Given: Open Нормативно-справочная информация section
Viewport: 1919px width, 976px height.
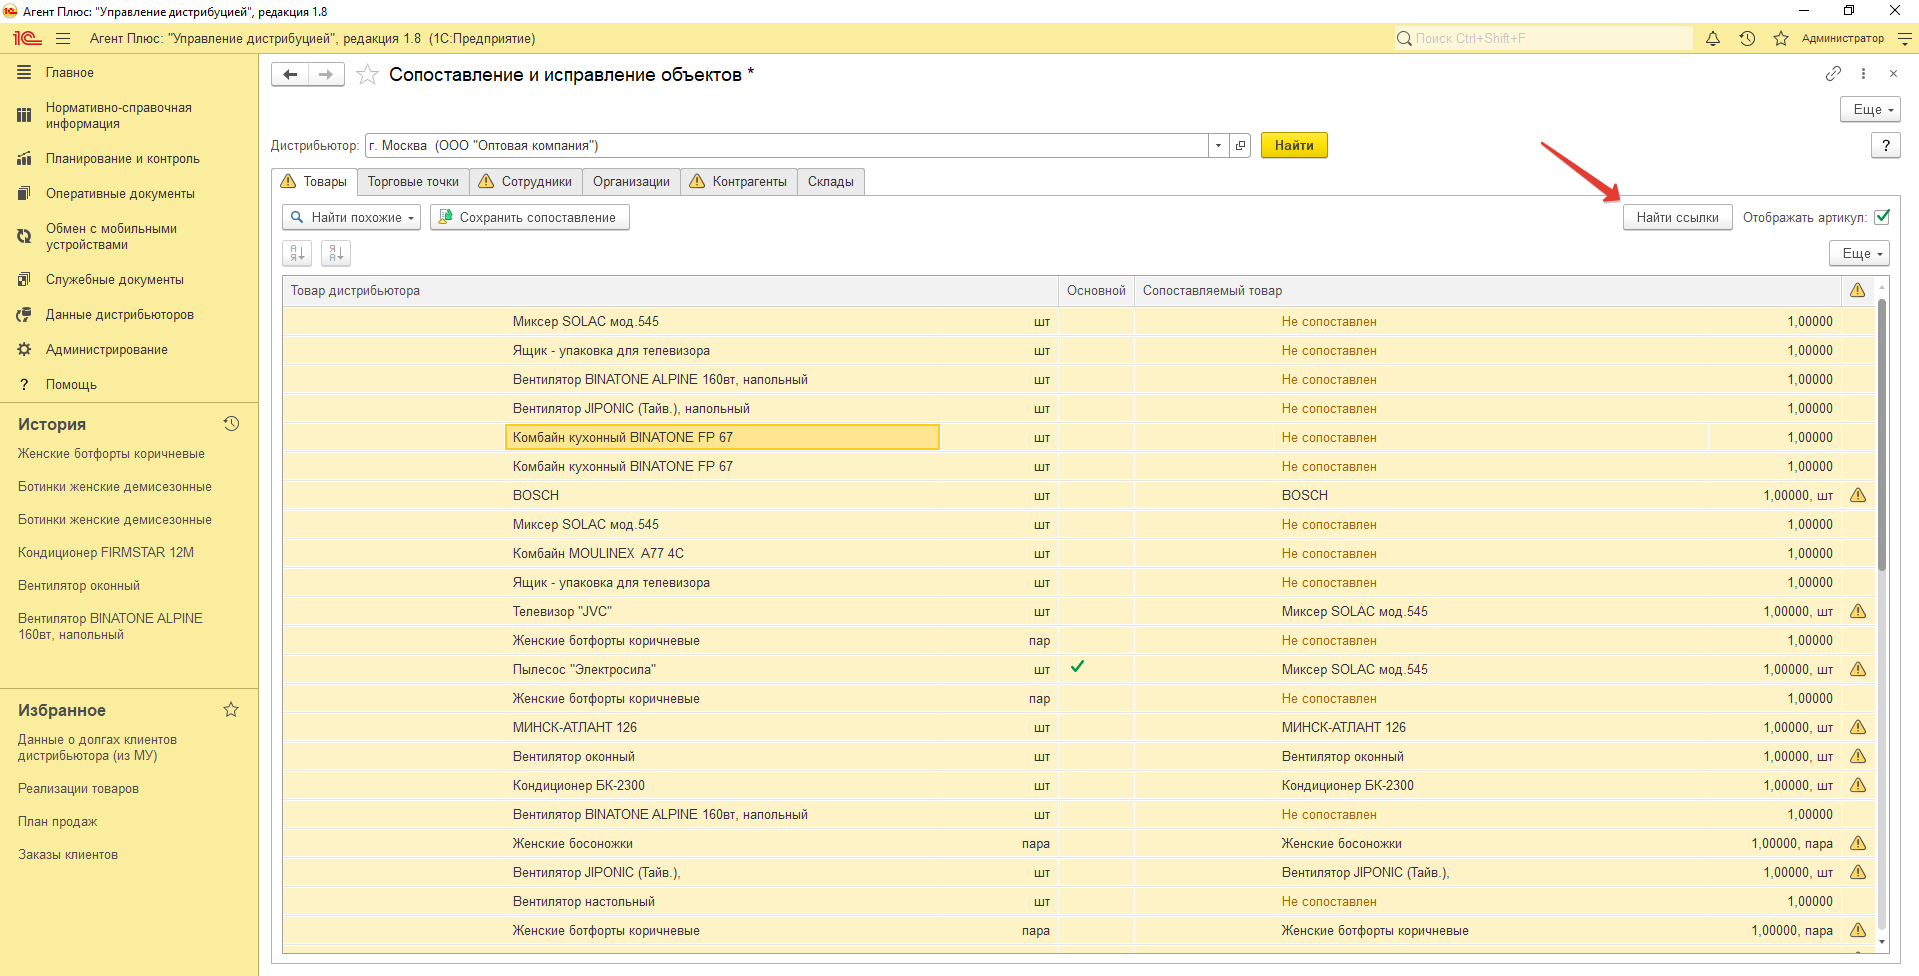Looking at the screenshot, I should (118, 115).
